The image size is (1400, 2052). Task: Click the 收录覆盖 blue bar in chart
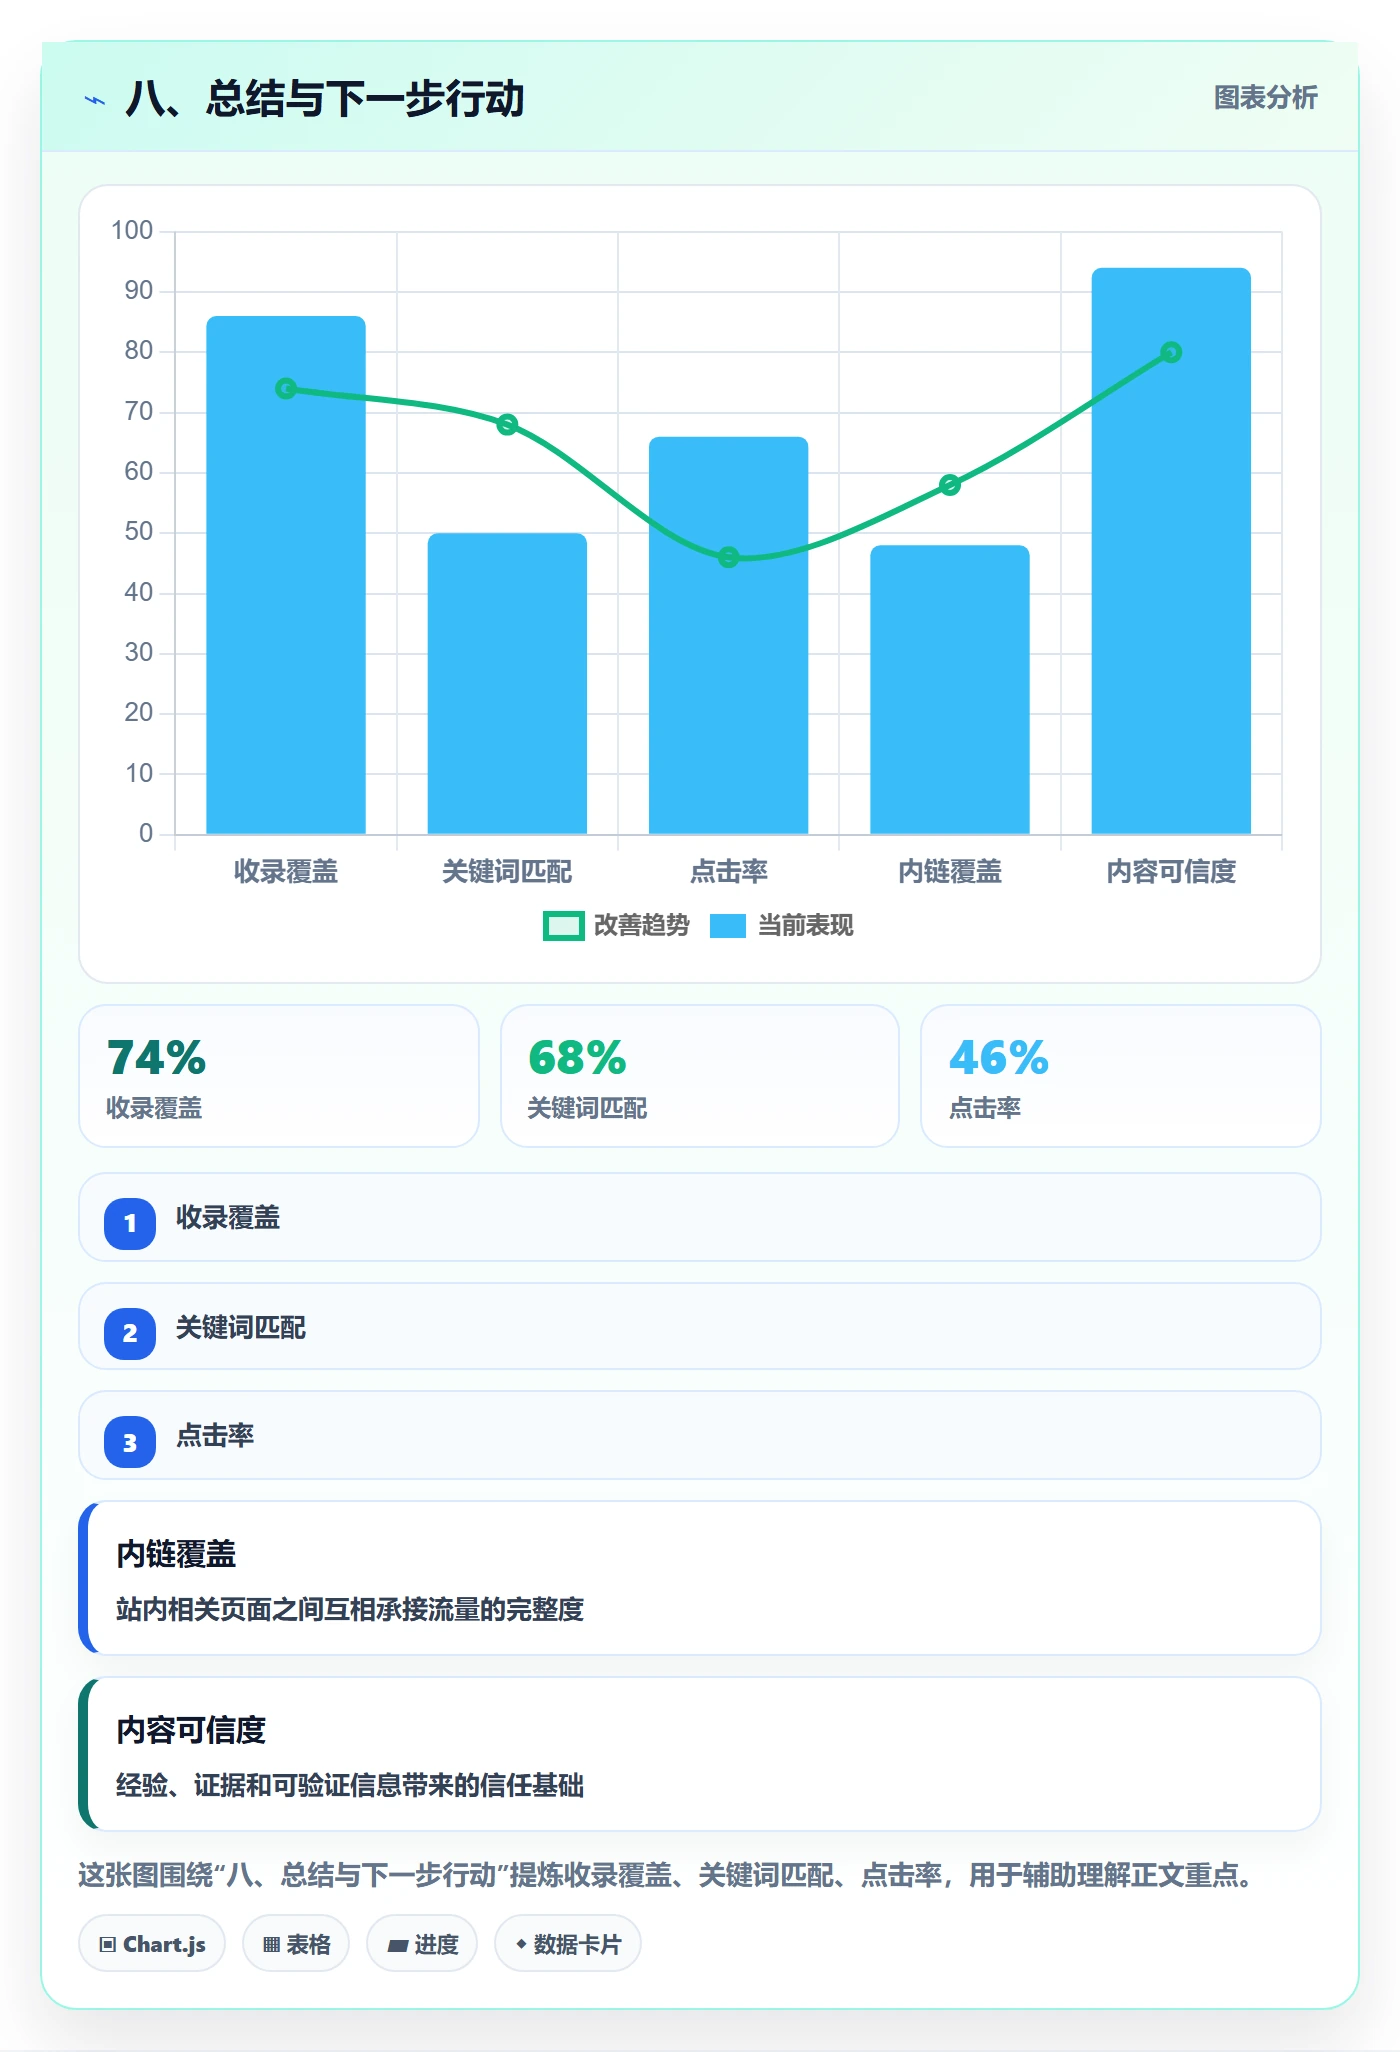(x=286, y=575)
